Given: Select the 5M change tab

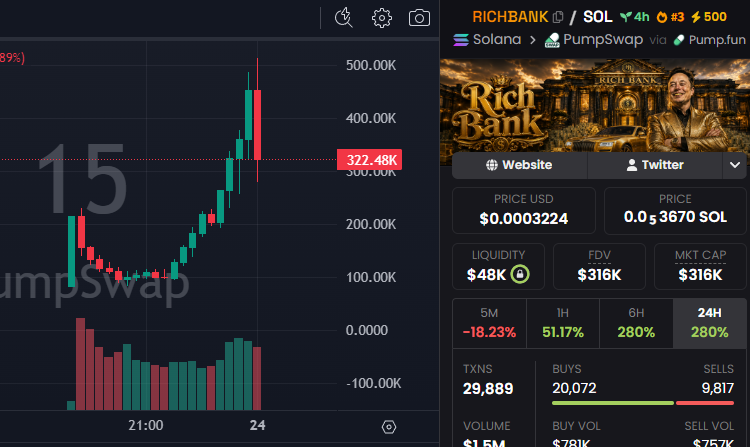Looking at the screenshot, I should [x=489, y=323].
